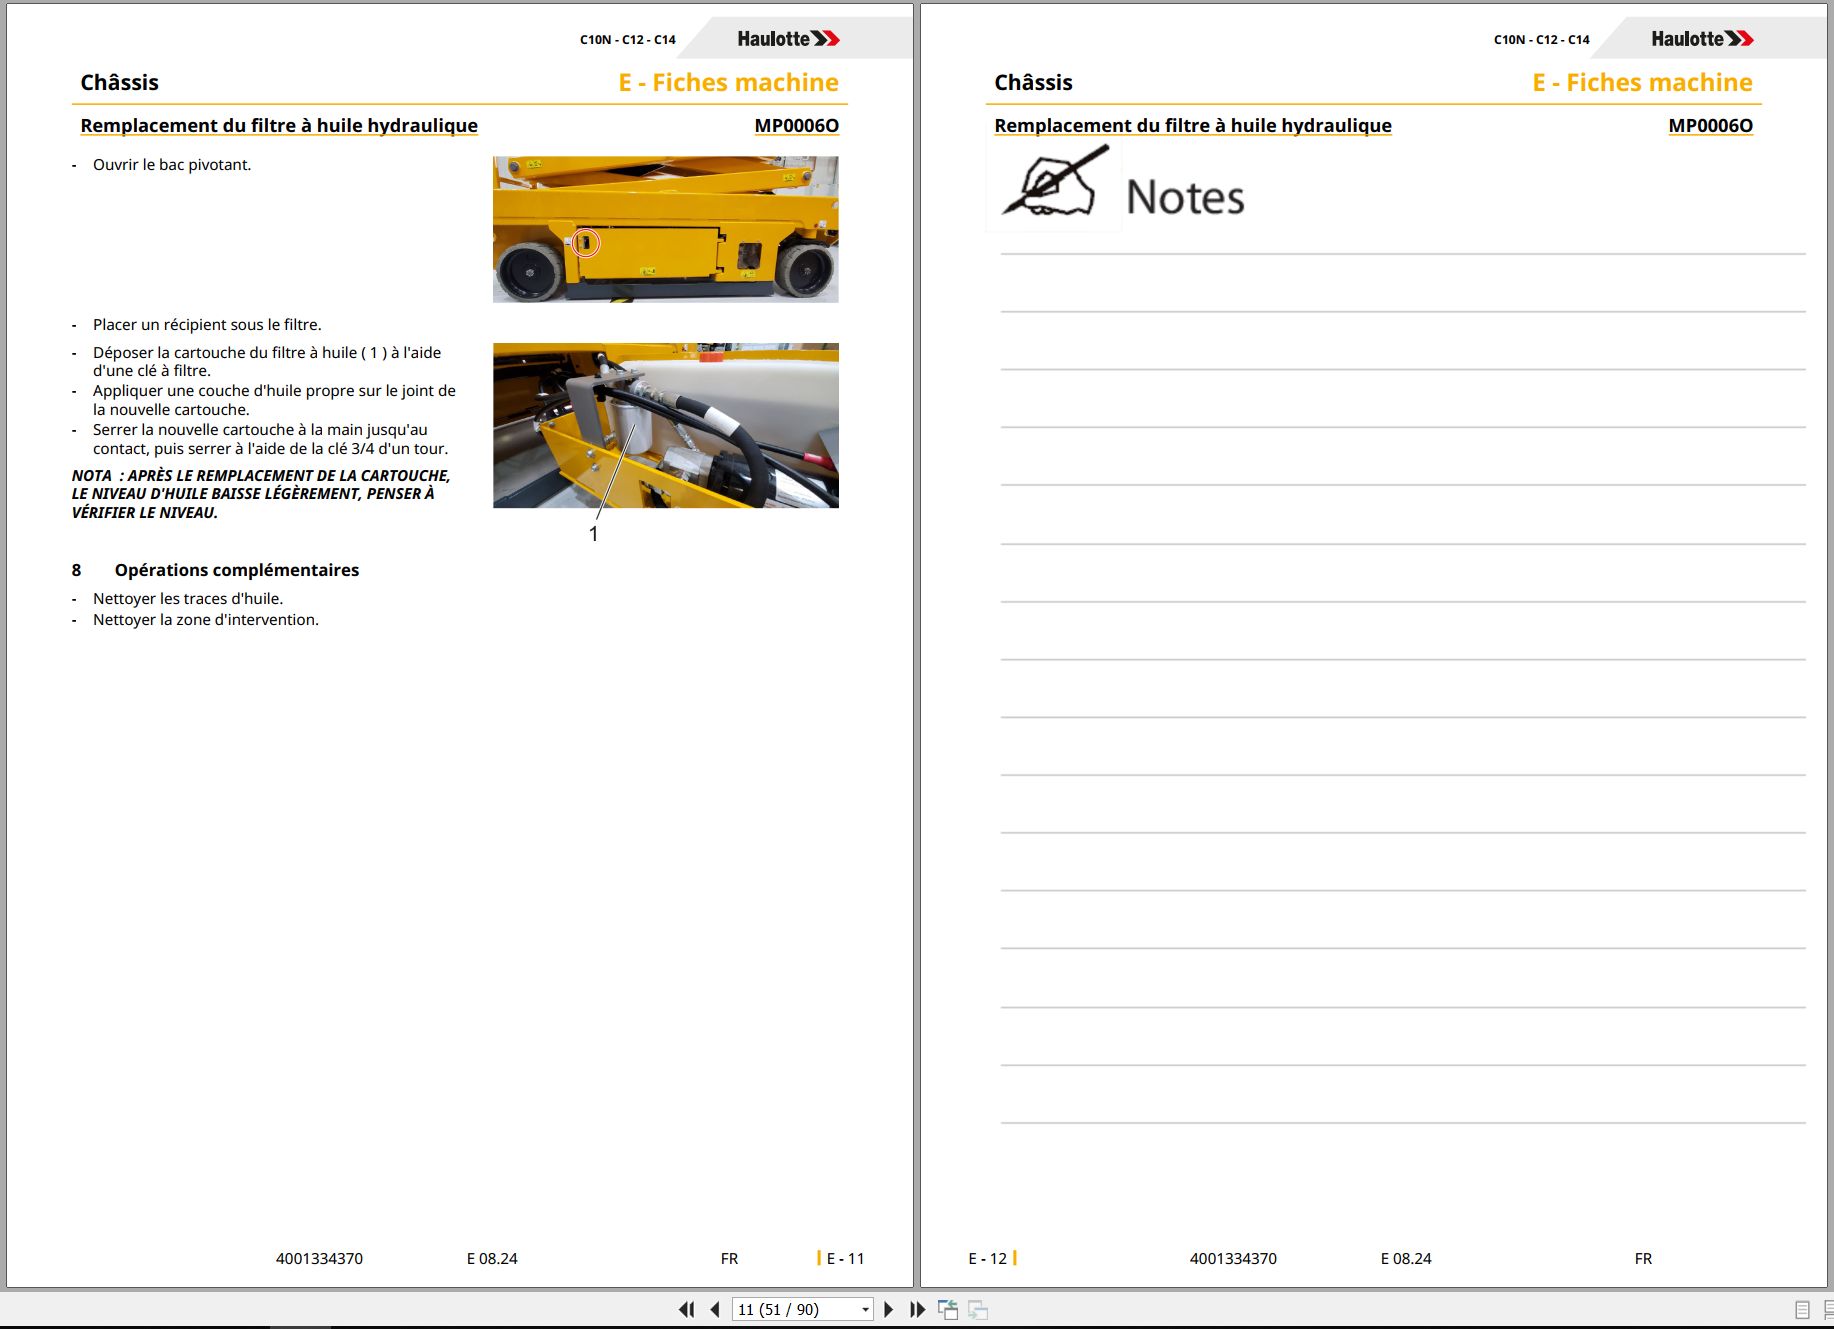Click the NOTA warning paragraph
The height and width of the screenshot is (1329, 1834).
[261, 494]
